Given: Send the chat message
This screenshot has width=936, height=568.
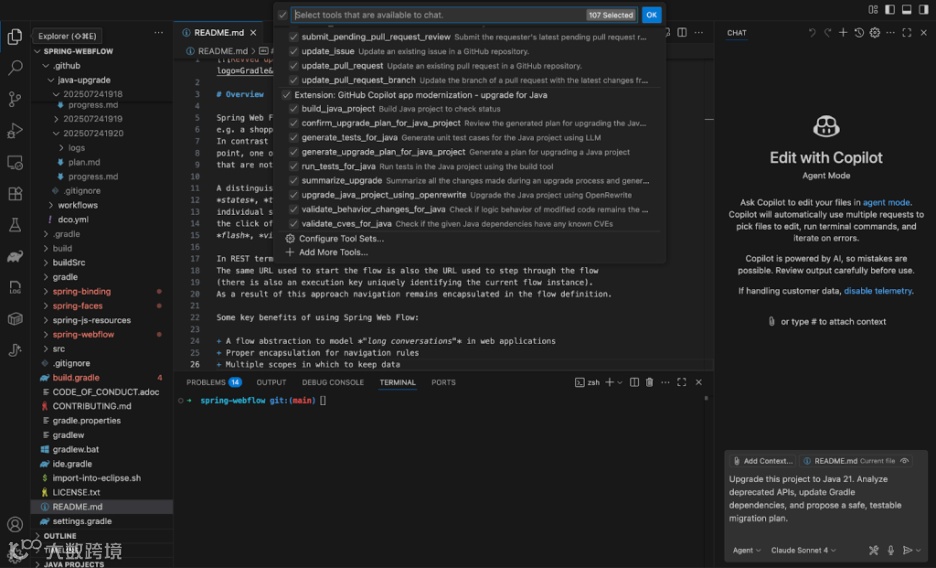Looking at the screenshot, I should 907,550.
